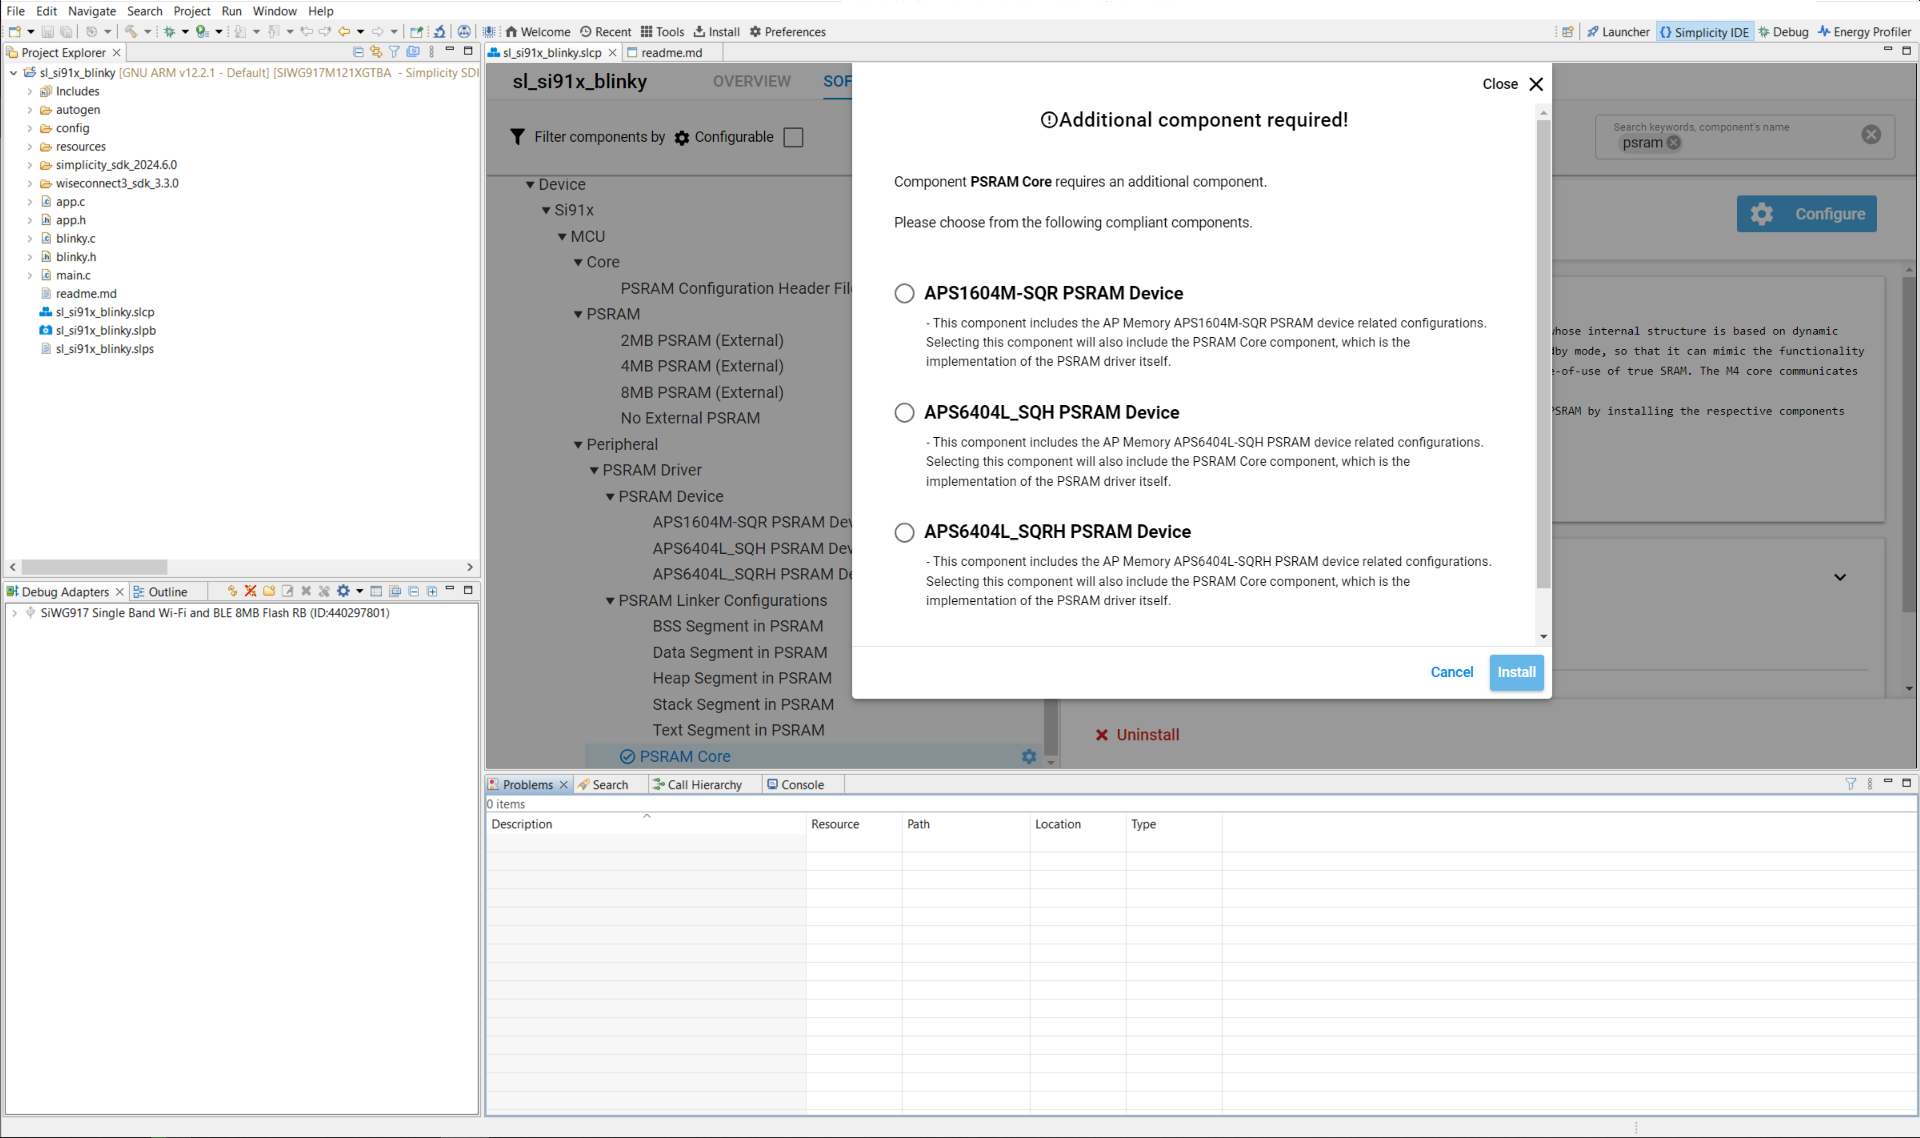This screenshot has width=1920, height=1138.
Task: Clear the psram search field with X
Action: pyautogui.click(x=1871, y=135)
